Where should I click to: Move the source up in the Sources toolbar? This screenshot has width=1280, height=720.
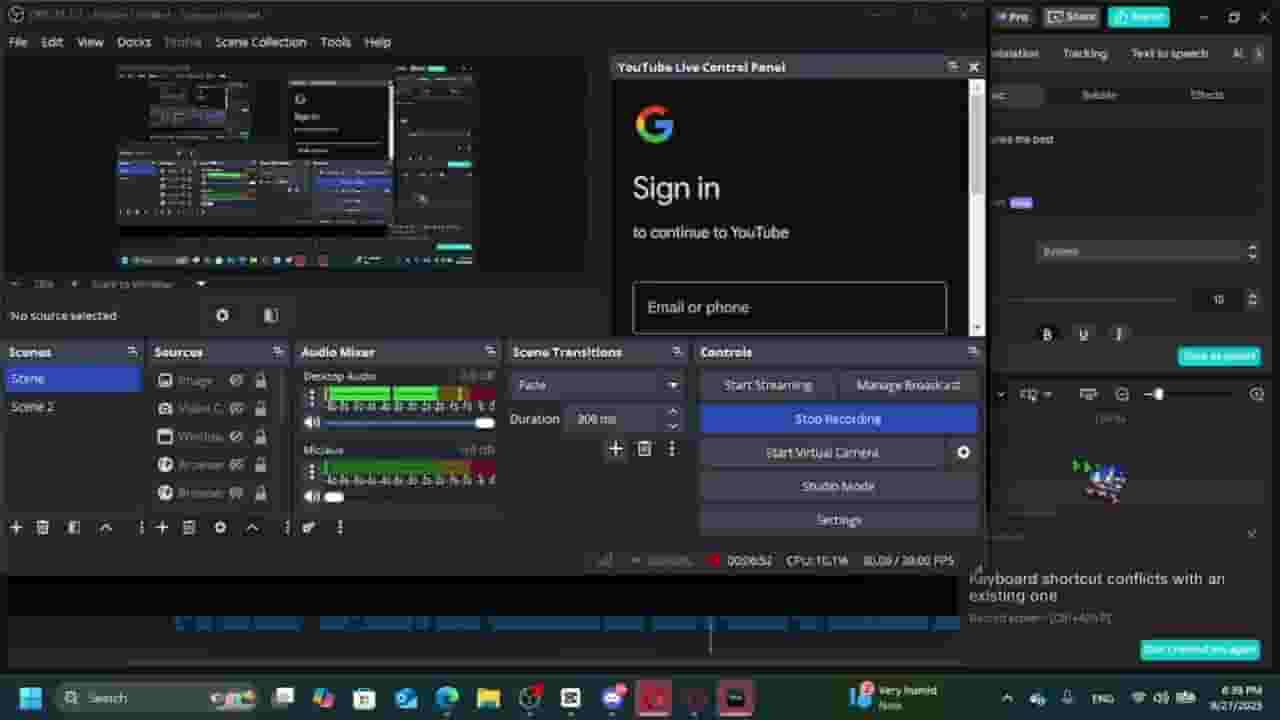coord(252,527)
